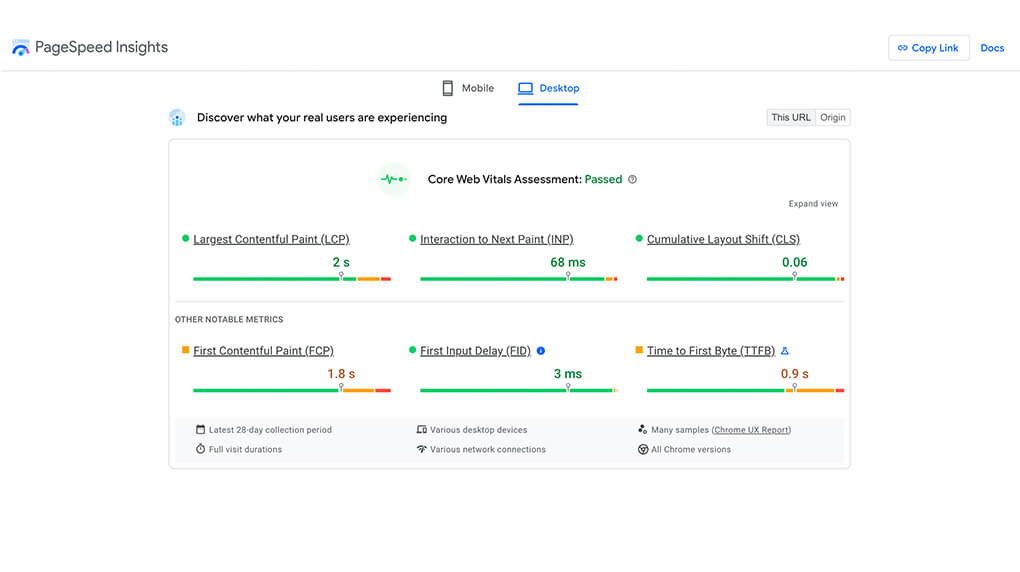1020x572 pixels.
Task: Open the Docs link
Action: click(991, 48)
